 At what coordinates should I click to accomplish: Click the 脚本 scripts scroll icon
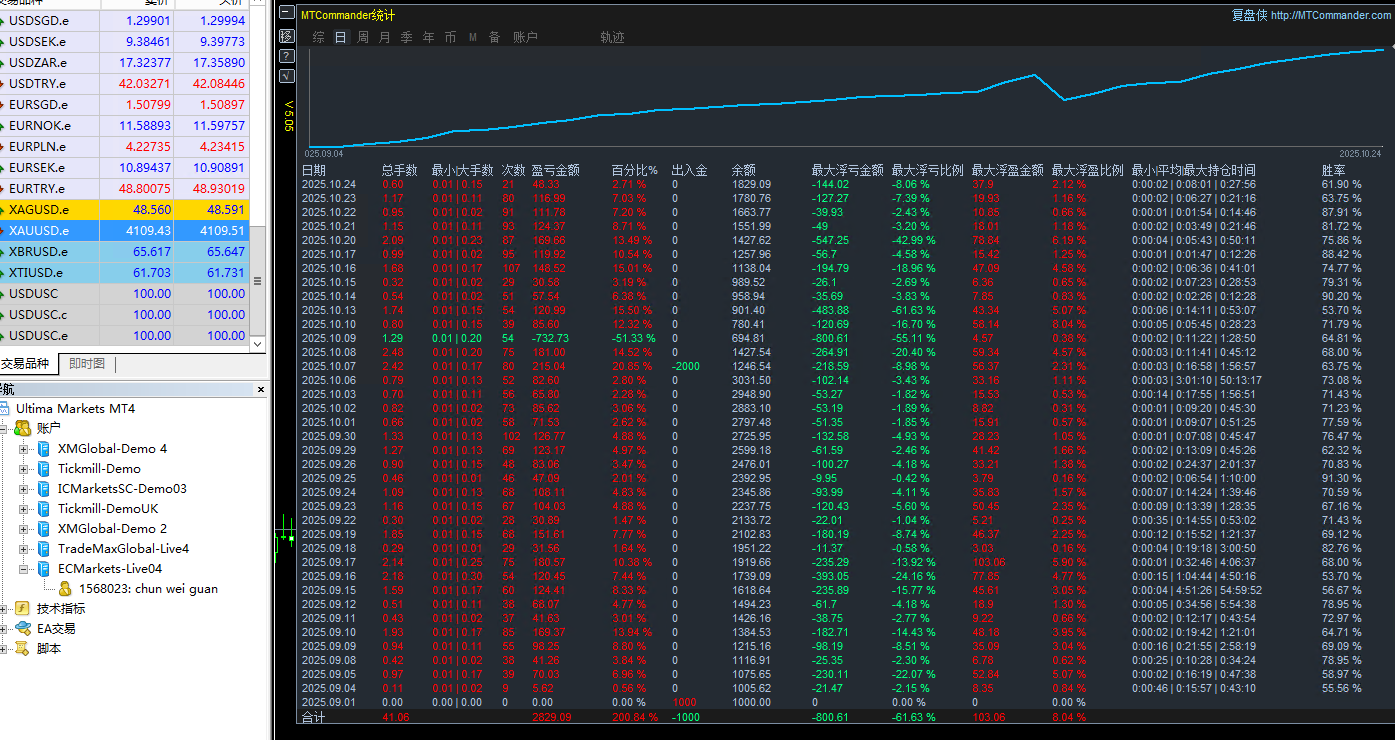coord(23,649)
